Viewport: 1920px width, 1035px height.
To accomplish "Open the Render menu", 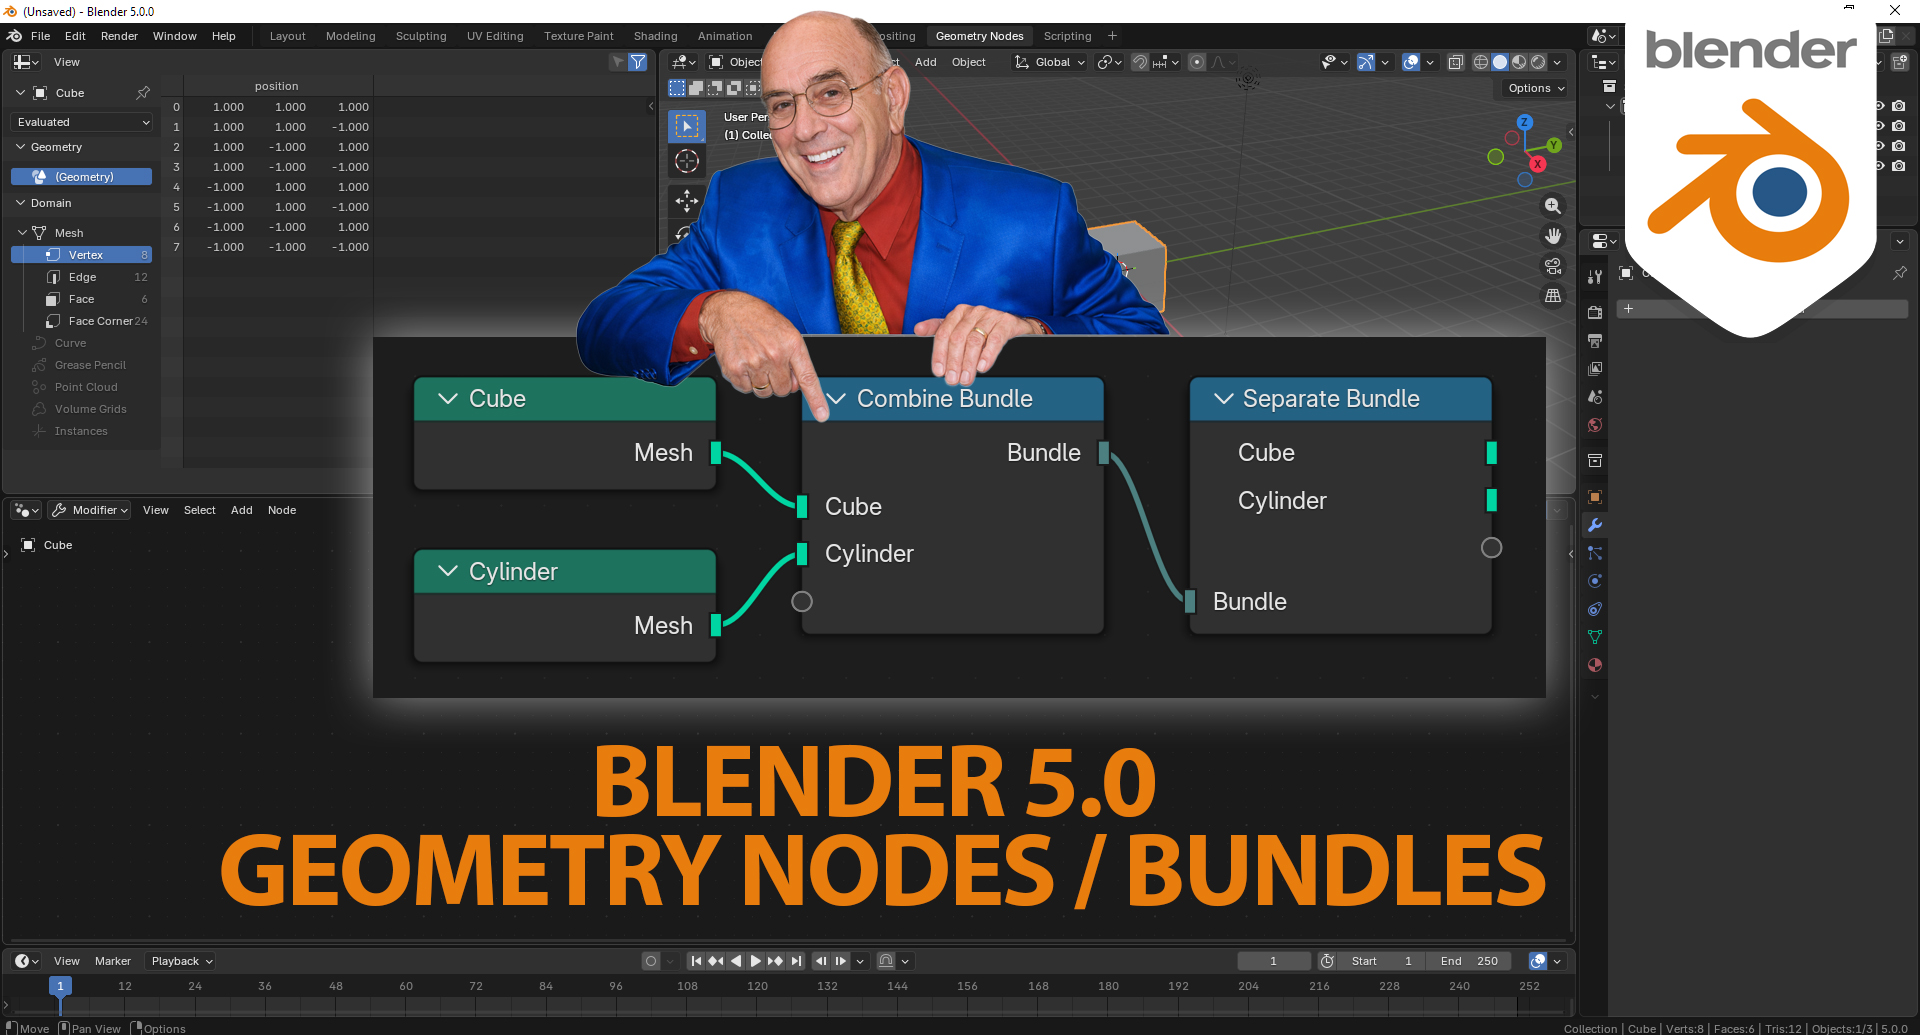I will 119,36.
